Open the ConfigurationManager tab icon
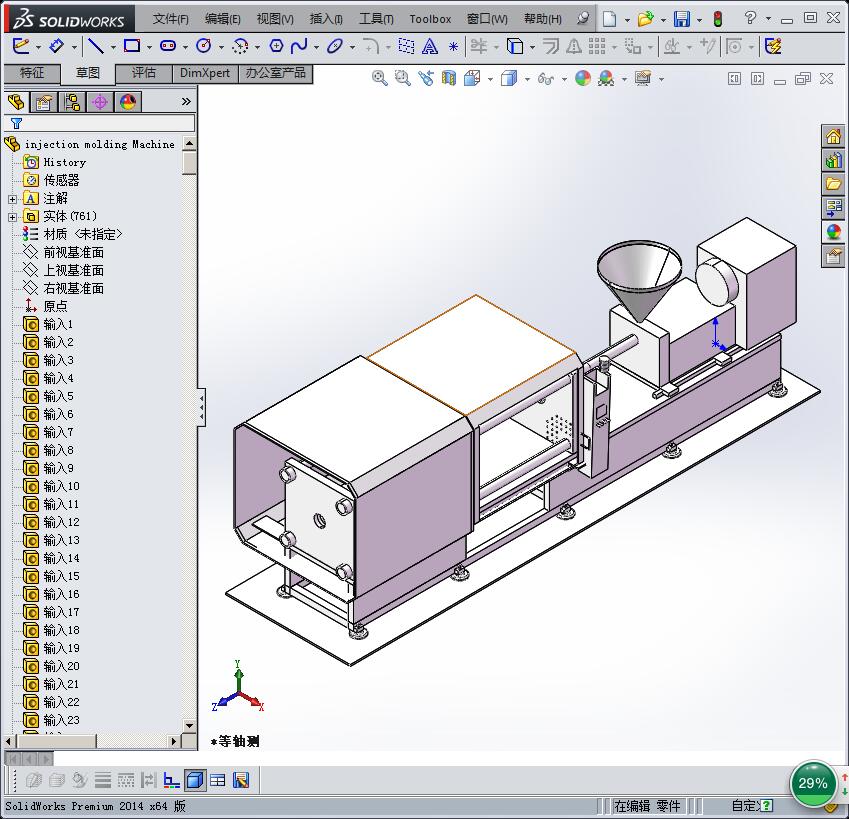 pyautogui.click(x=71, y=101)
